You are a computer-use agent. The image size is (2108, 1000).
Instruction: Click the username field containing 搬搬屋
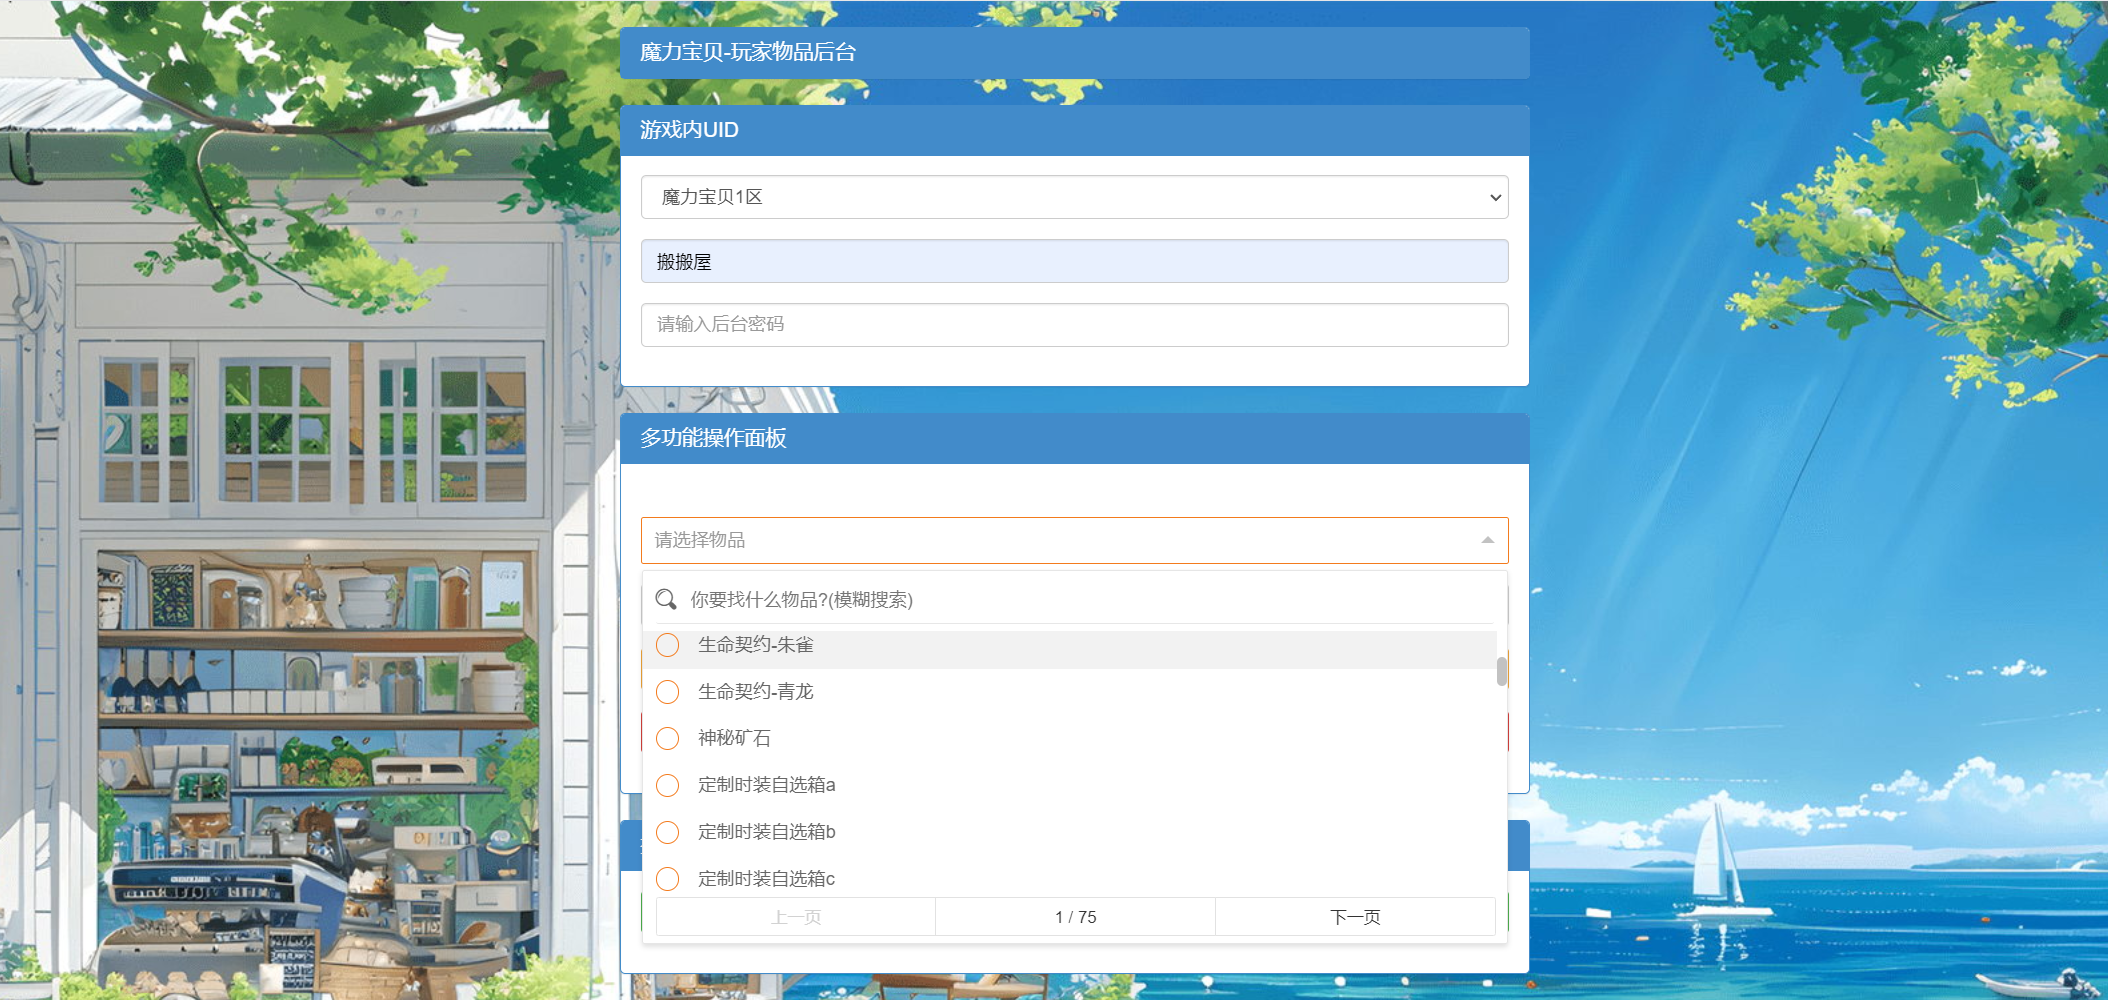[x=1074, y=262]
